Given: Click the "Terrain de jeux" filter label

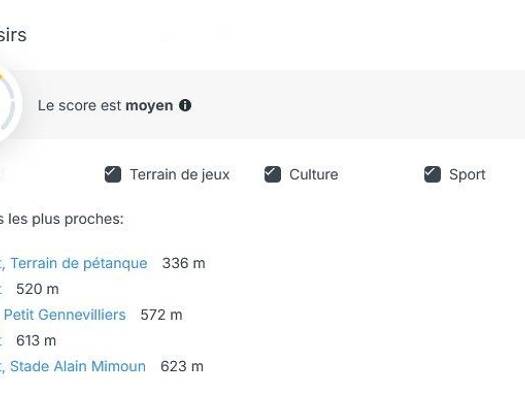Looking at the screenshot, I should coord(180,175).
